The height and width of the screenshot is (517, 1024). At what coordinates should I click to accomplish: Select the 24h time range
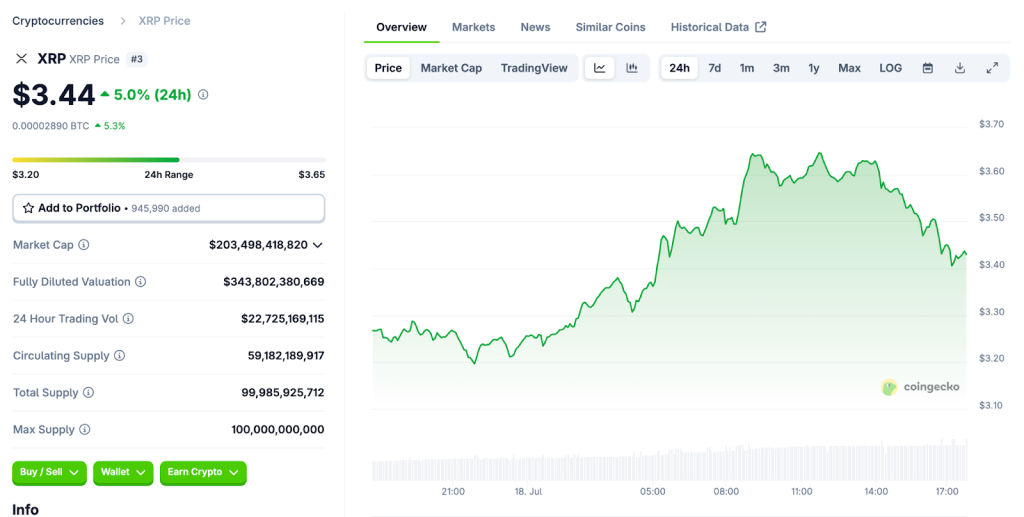coord(679,68)
